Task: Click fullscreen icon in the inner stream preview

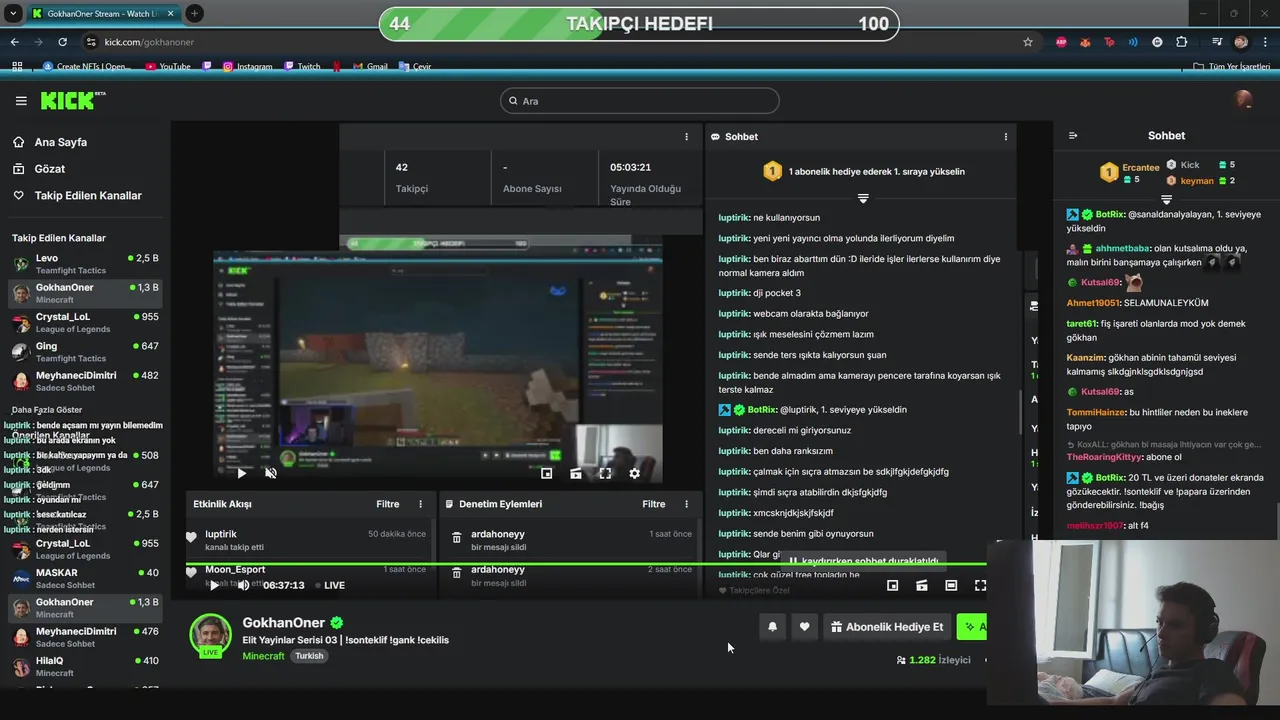Action: tap(605, 473)
